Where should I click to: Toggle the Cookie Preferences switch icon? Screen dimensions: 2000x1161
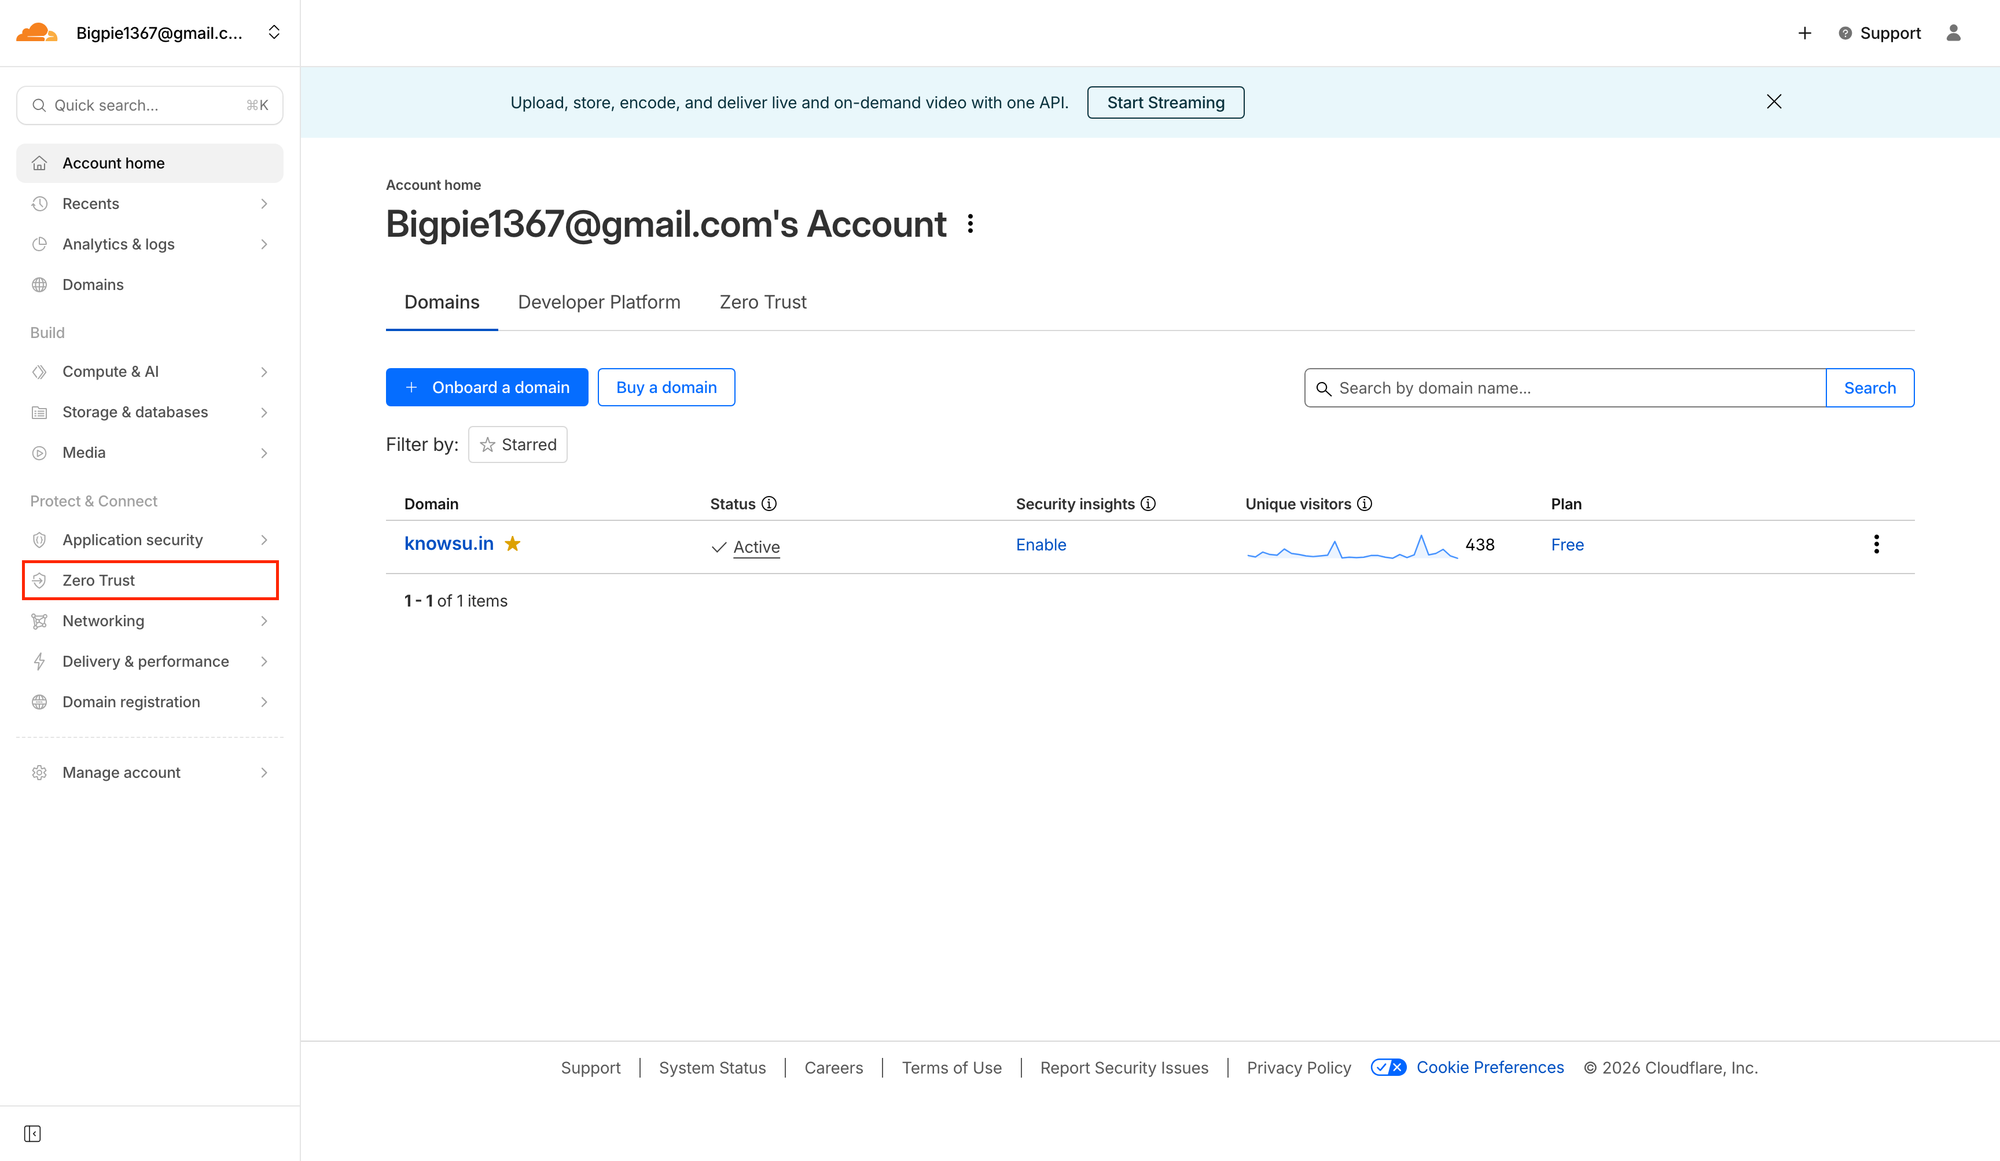1388,1067
